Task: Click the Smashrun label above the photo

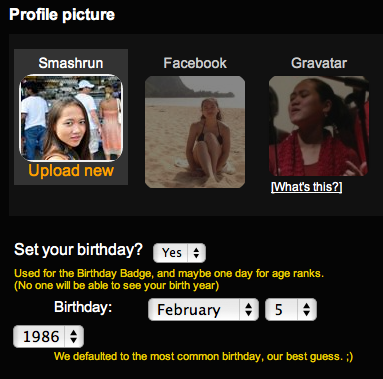Action: 71,63
